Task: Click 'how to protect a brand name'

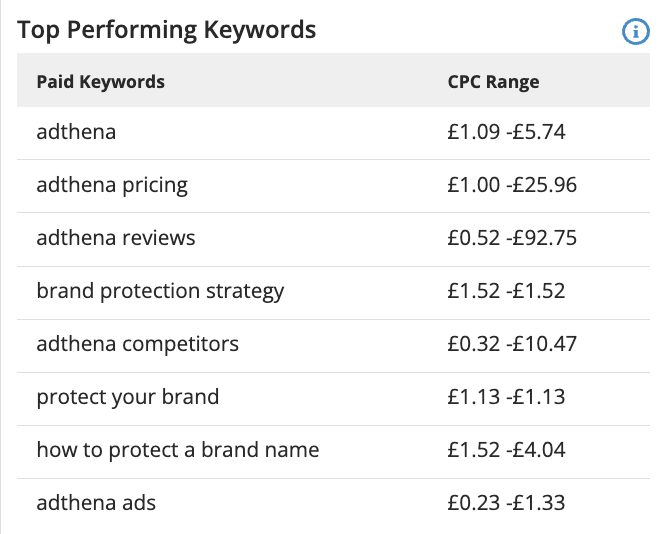Action: [178, 450]
